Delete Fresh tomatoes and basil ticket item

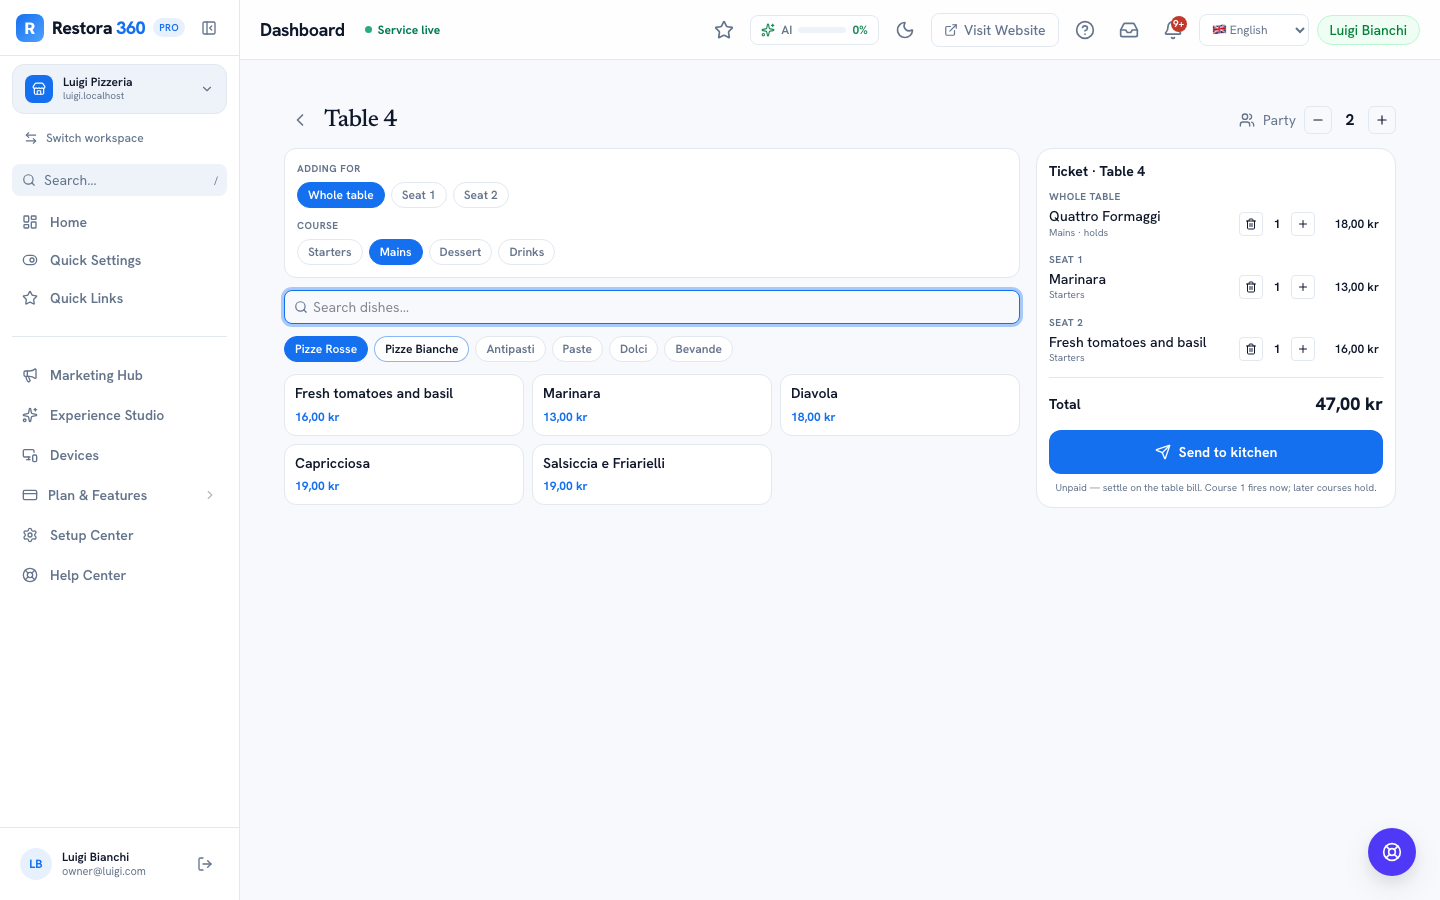point(1251,349)
